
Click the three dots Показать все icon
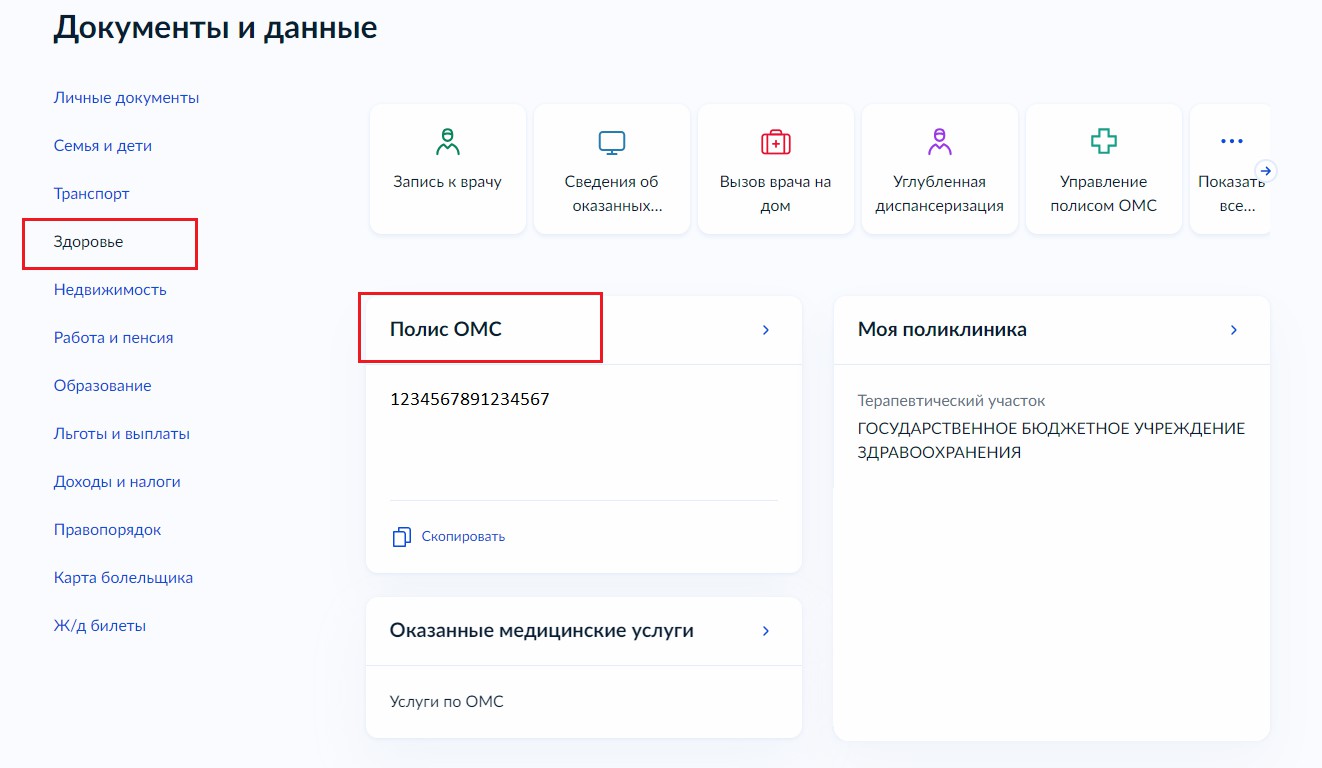pyautogui.click(x=1232, y=142)
